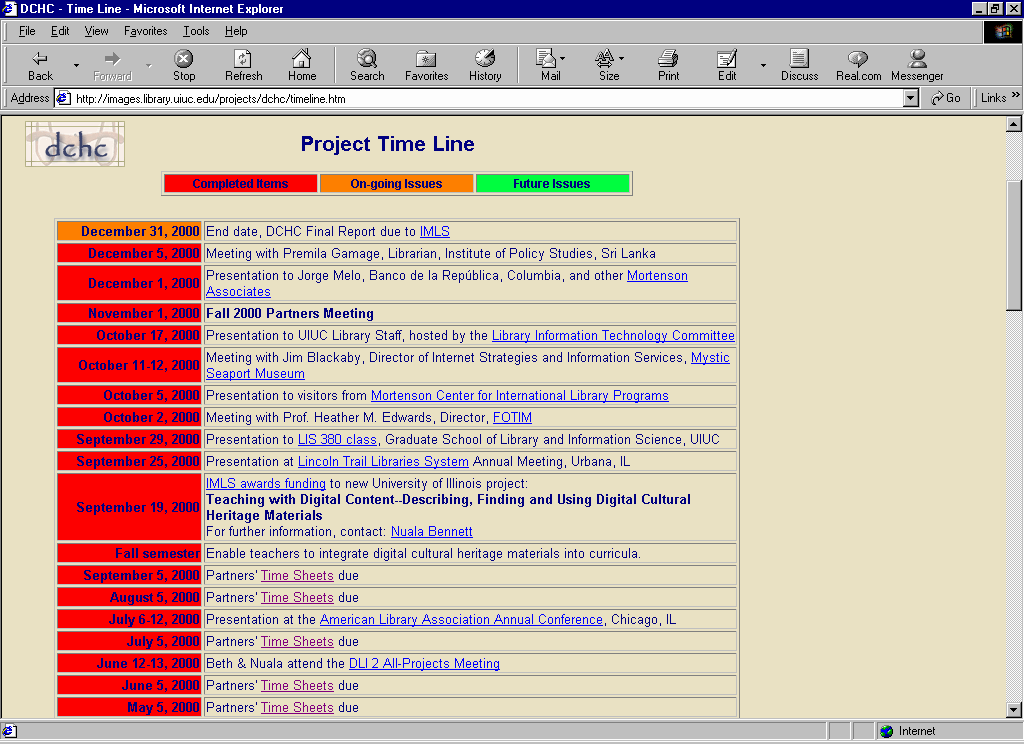Expand the address bar dropdown list

tap(910, 98)
